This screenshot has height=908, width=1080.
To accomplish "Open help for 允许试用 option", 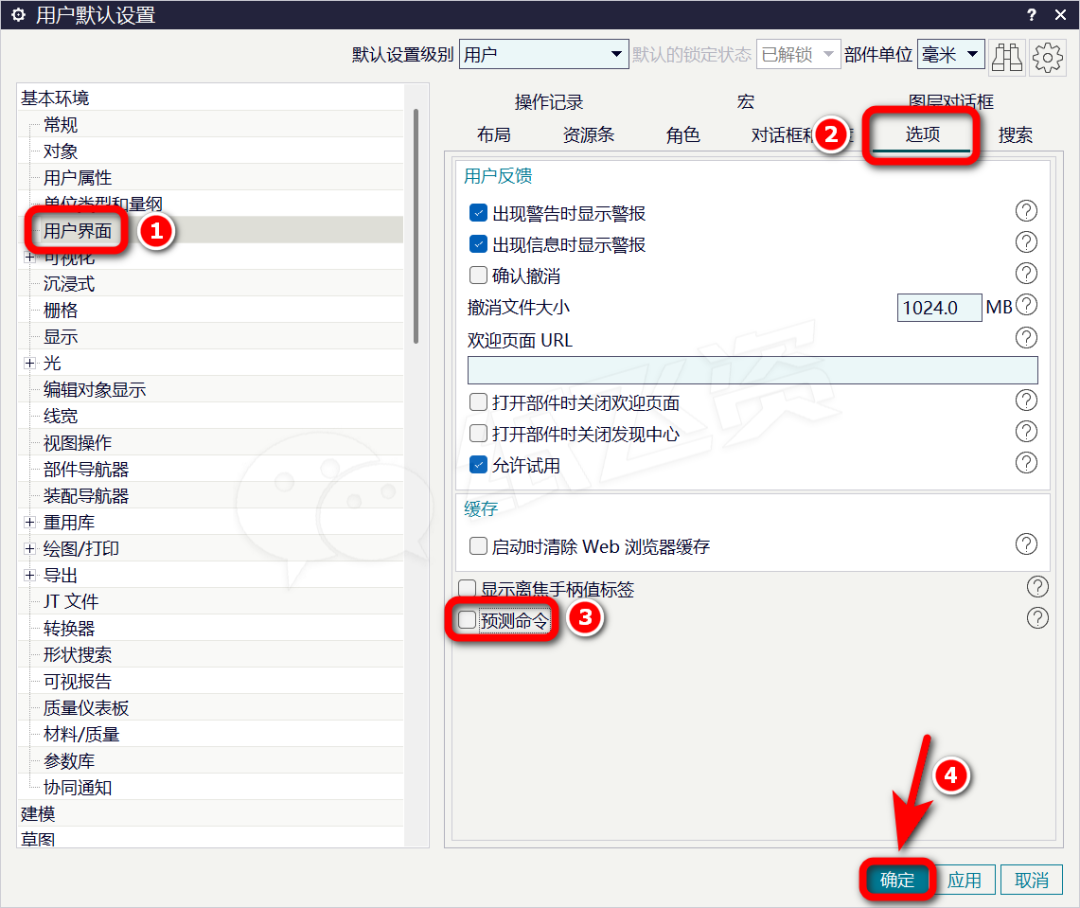I will tap(1026, 462).
